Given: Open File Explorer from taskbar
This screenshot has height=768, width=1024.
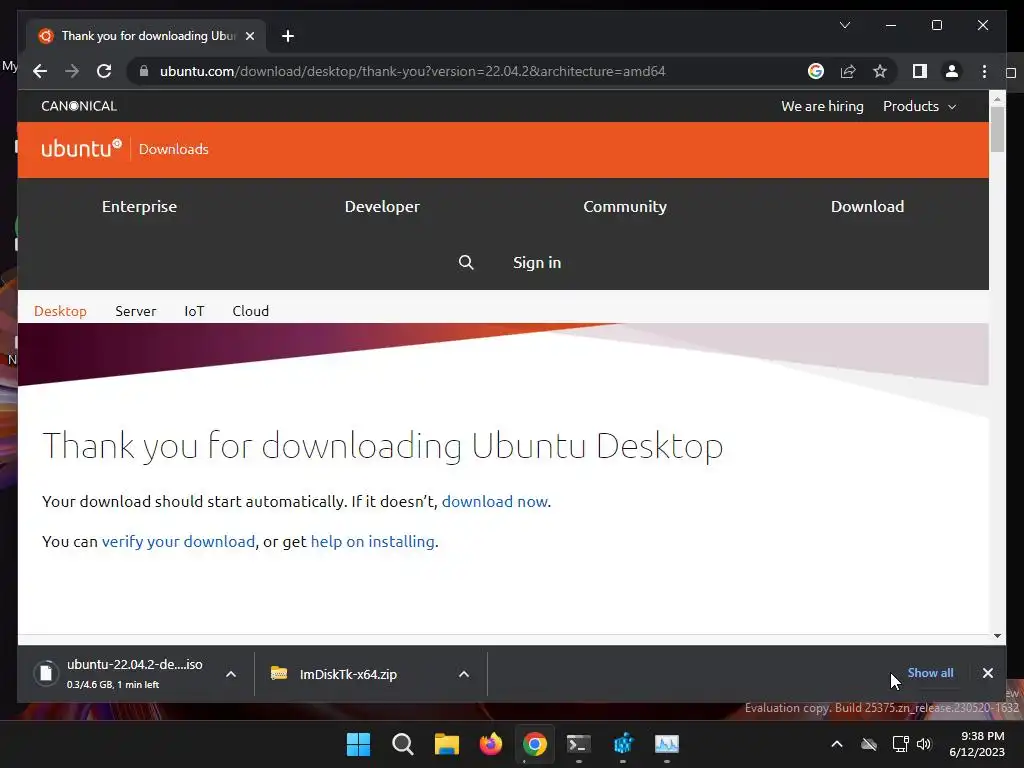Looking at the screenshot, I should tap(447, 744).
